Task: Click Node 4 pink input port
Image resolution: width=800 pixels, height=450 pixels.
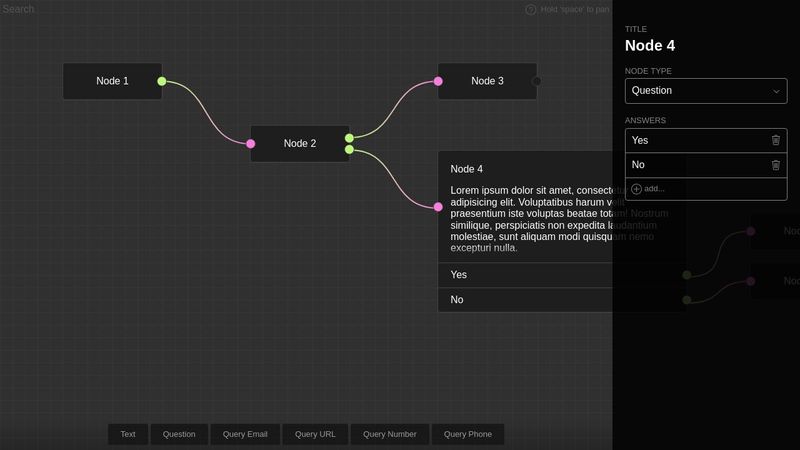Action: 438,207
